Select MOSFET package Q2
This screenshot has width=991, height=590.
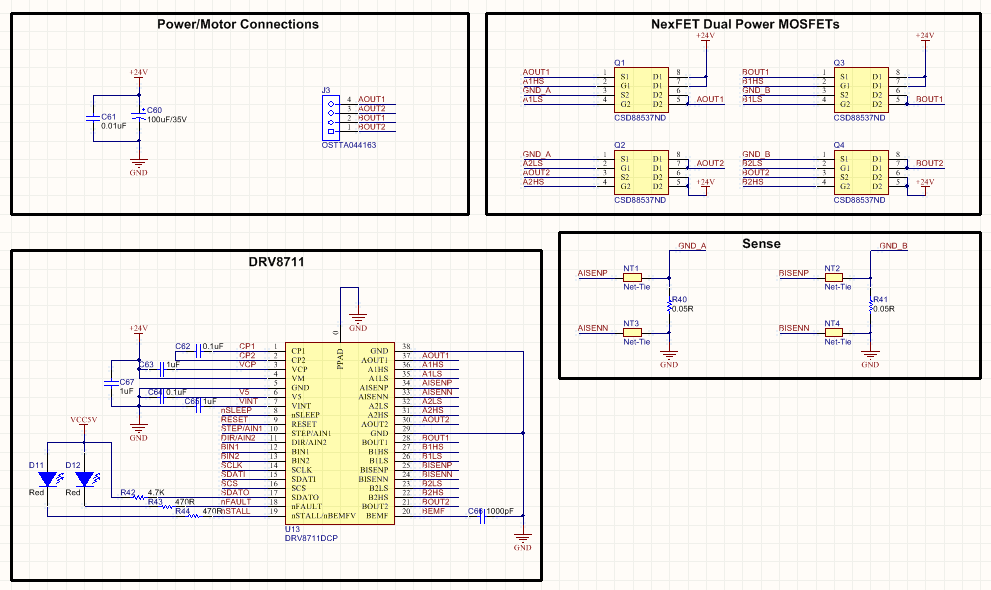pyautogui.click(x=641, y=172)
